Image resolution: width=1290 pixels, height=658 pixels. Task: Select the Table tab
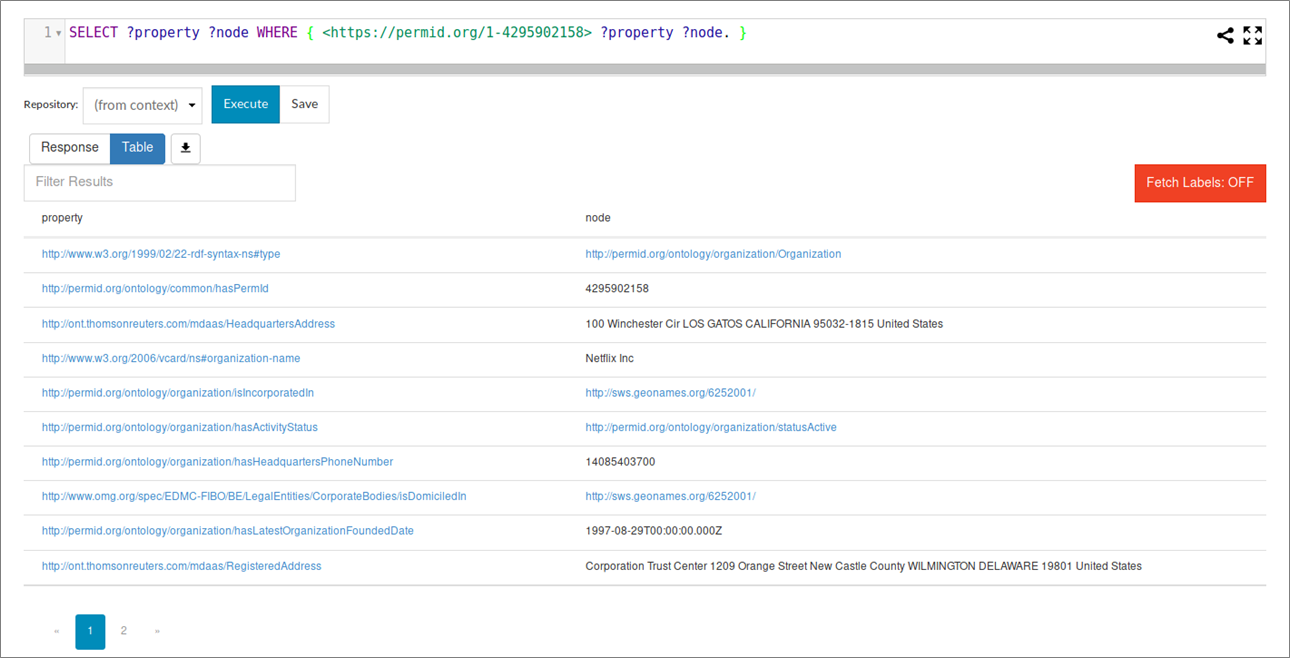click(x=138, y=148)
